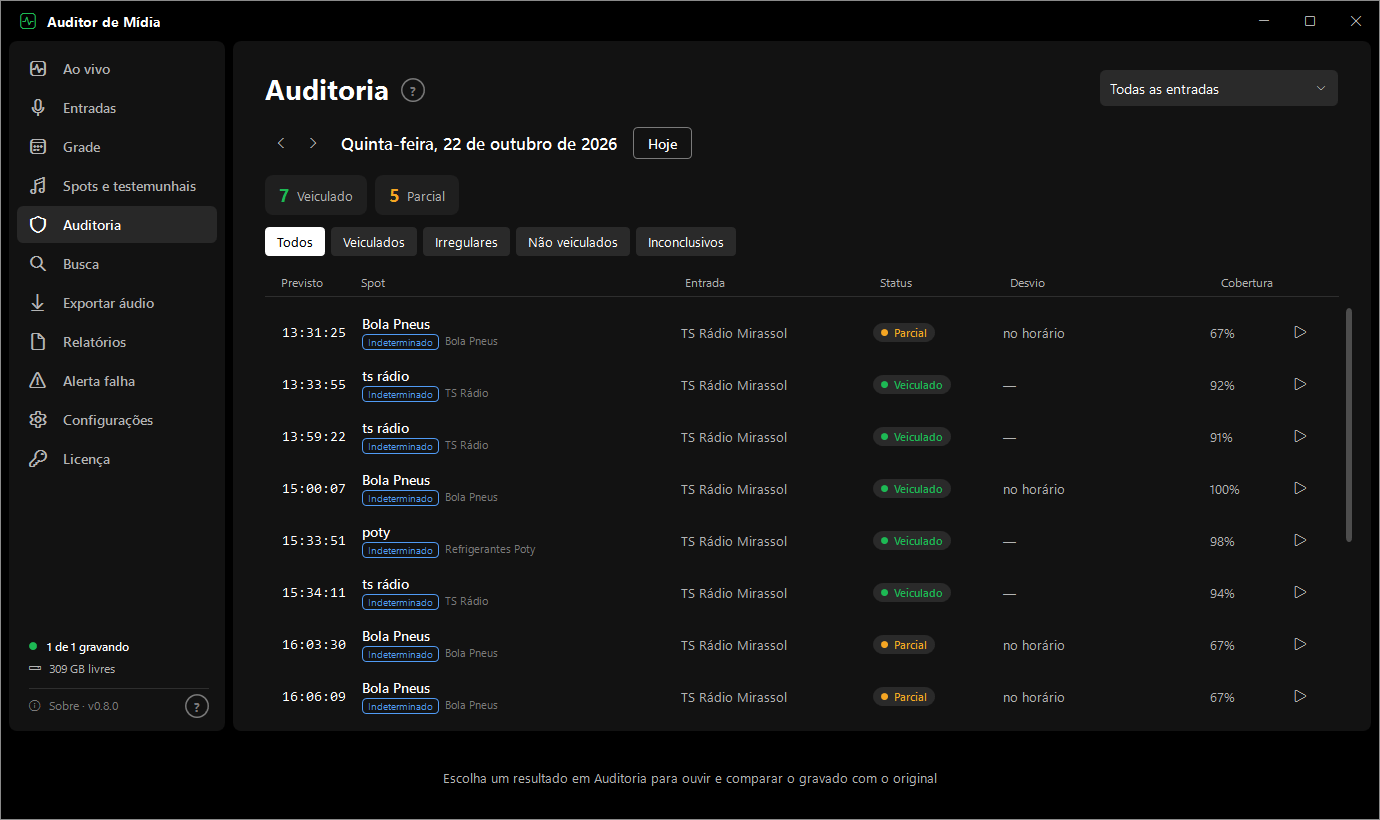Click the Parcial status of 13:31:25 row
The height and width of the screenshot is (820, 1380).
pyautogui.click(x=904, y=333)
